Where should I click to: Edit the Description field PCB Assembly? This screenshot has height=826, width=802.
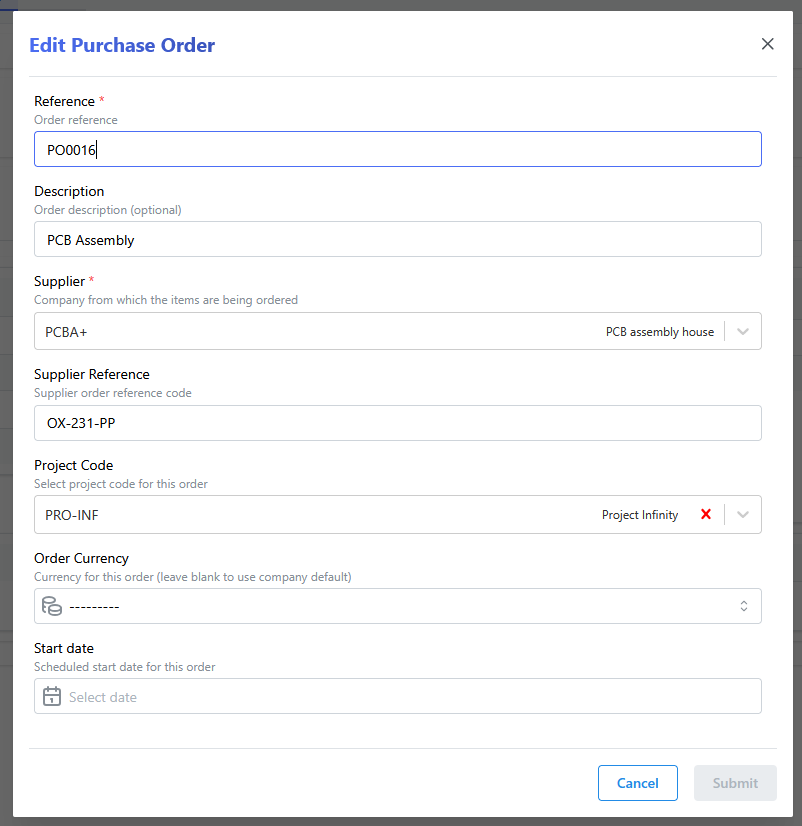click(398, 239)
